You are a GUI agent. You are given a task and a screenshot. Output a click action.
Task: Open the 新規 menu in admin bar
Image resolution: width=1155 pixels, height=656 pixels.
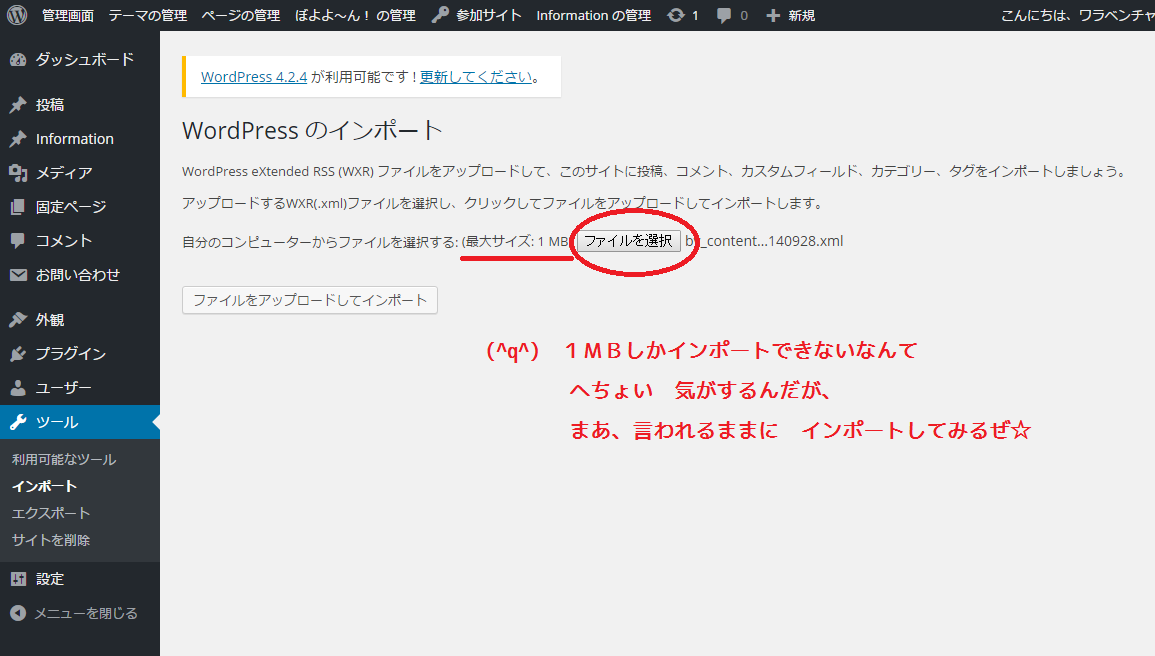[801, 15]
